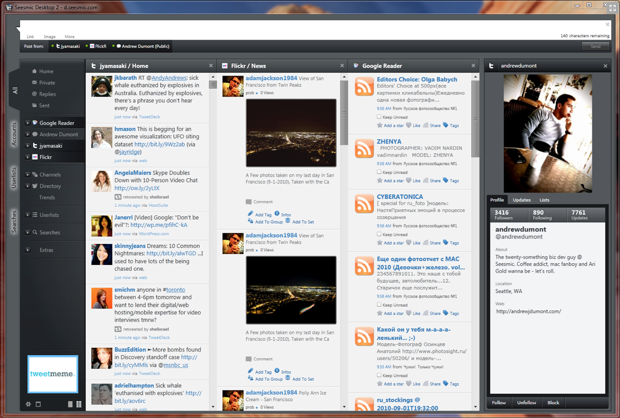The width and height of the screenshot is (620, 418).
Task: Click scrollbar thumb of Google Reader column
Action: (x=475, y=119)
